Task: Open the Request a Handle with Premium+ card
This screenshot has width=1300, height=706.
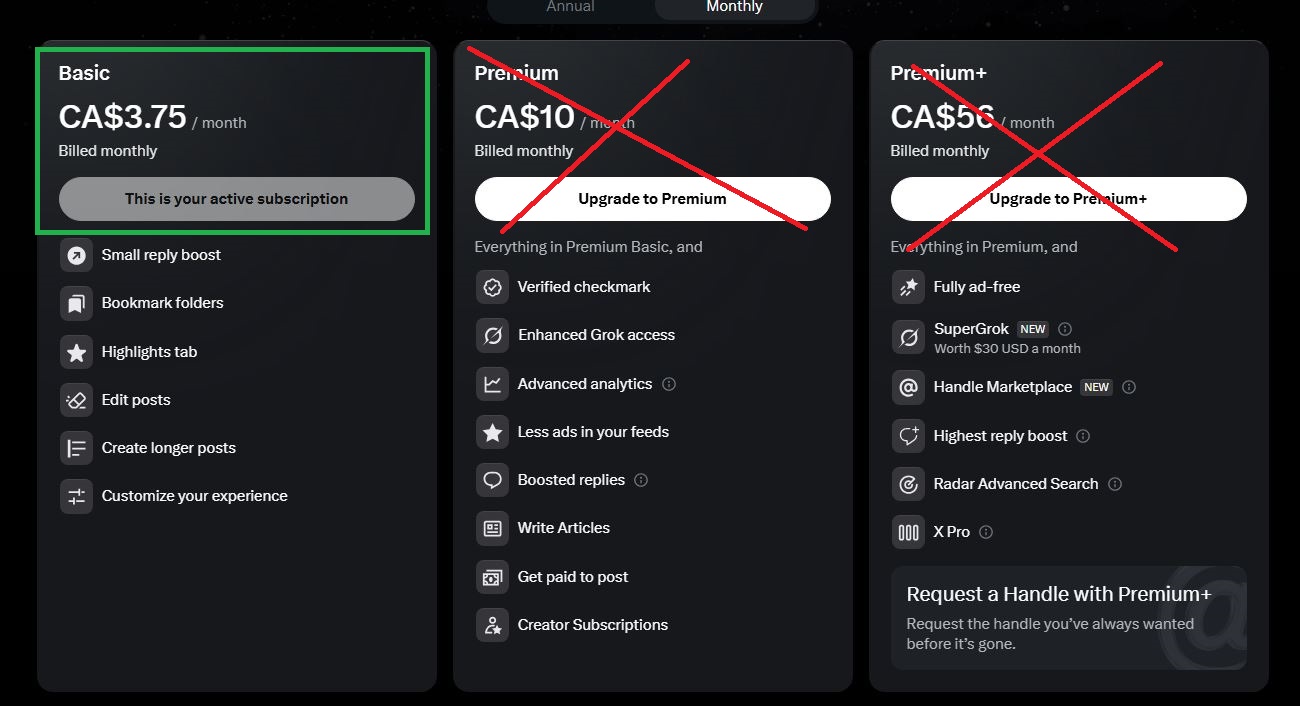Action: click(1068, 618)
